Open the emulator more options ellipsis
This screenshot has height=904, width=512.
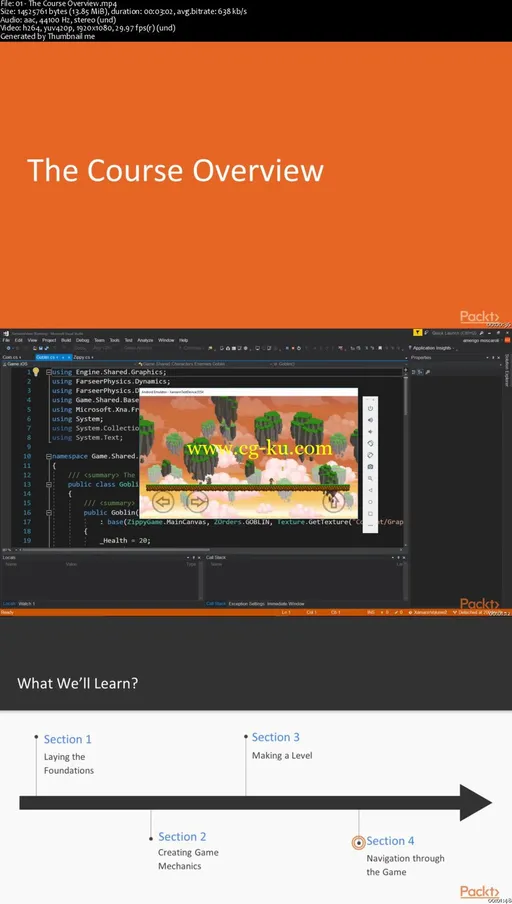370,525
